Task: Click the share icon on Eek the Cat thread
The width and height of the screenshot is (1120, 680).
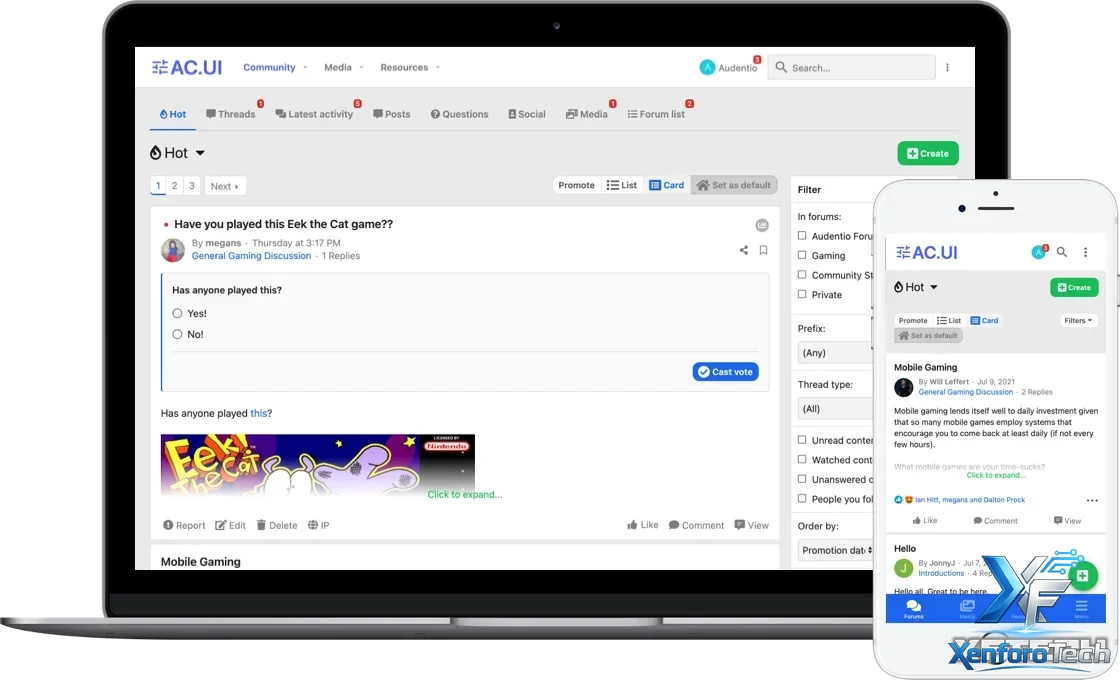Action: pyautogui.click(x=744, y=250)
